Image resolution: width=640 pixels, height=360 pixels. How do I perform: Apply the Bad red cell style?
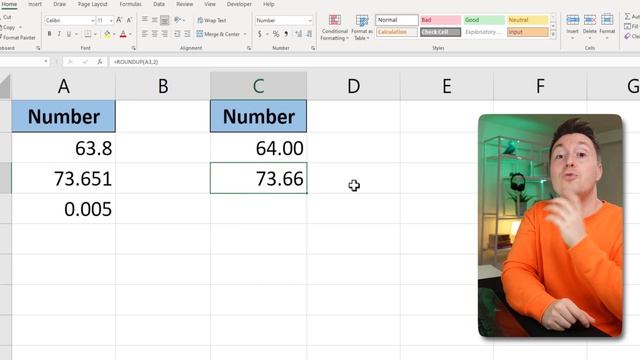point(440,20)
